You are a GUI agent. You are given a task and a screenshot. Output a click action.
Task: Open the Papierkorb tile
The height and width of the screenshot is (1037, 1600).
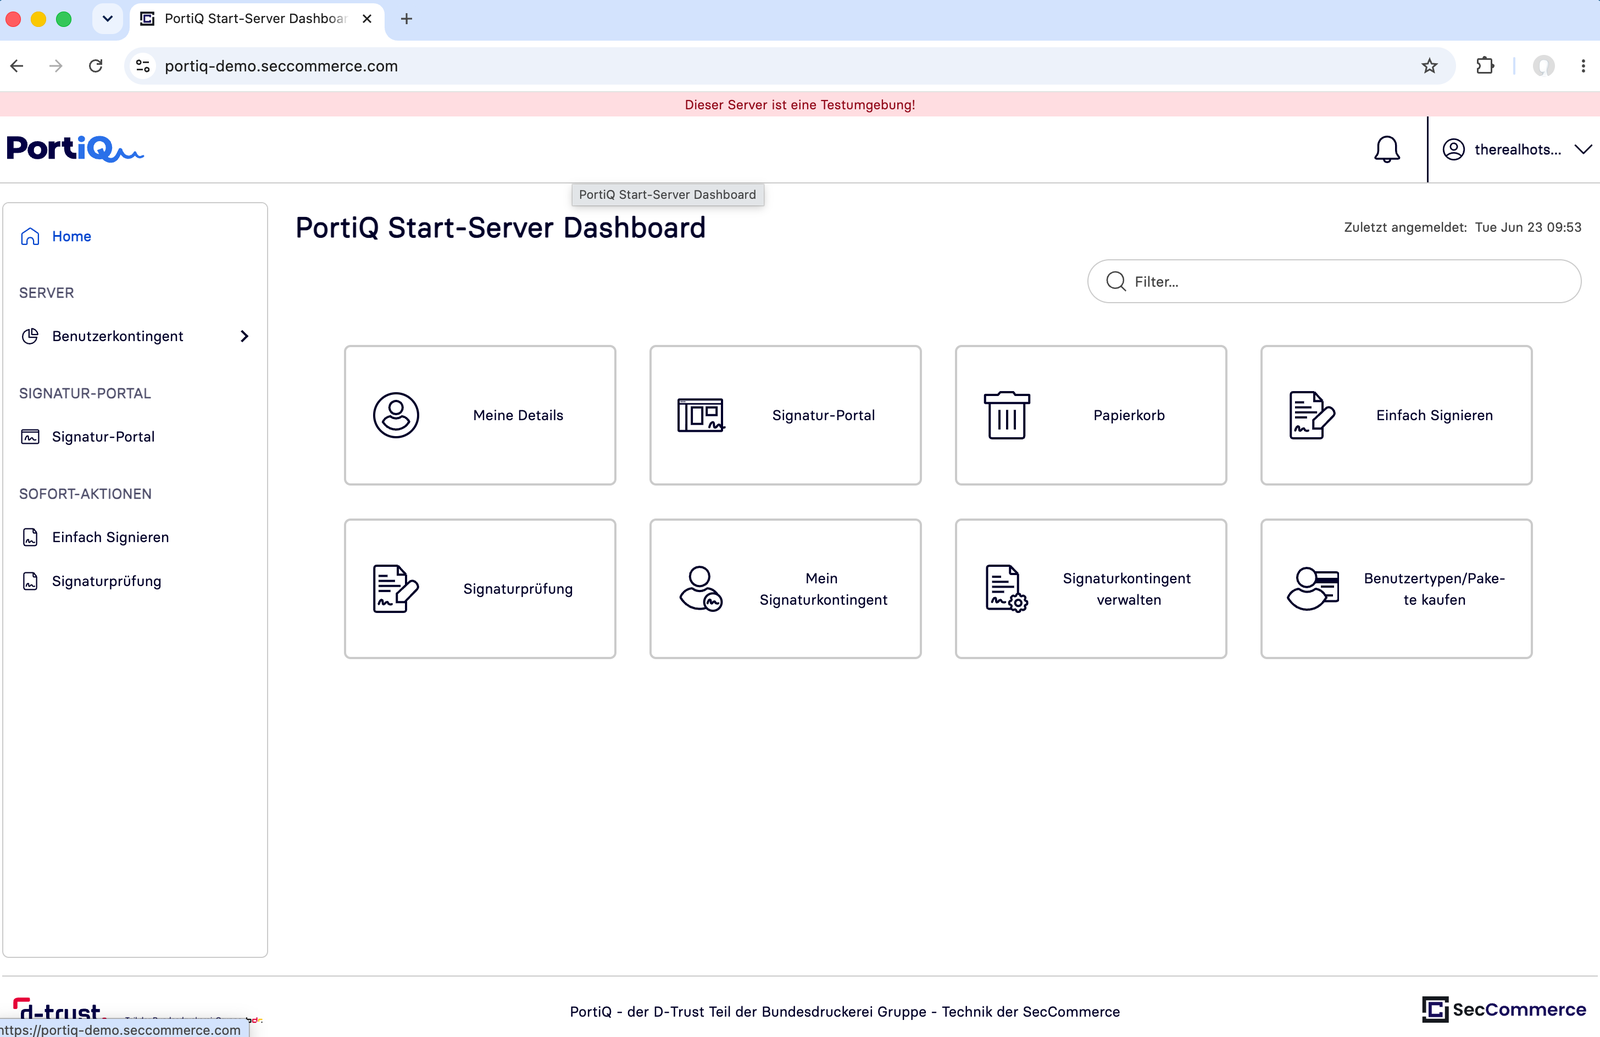(1091, 415)
